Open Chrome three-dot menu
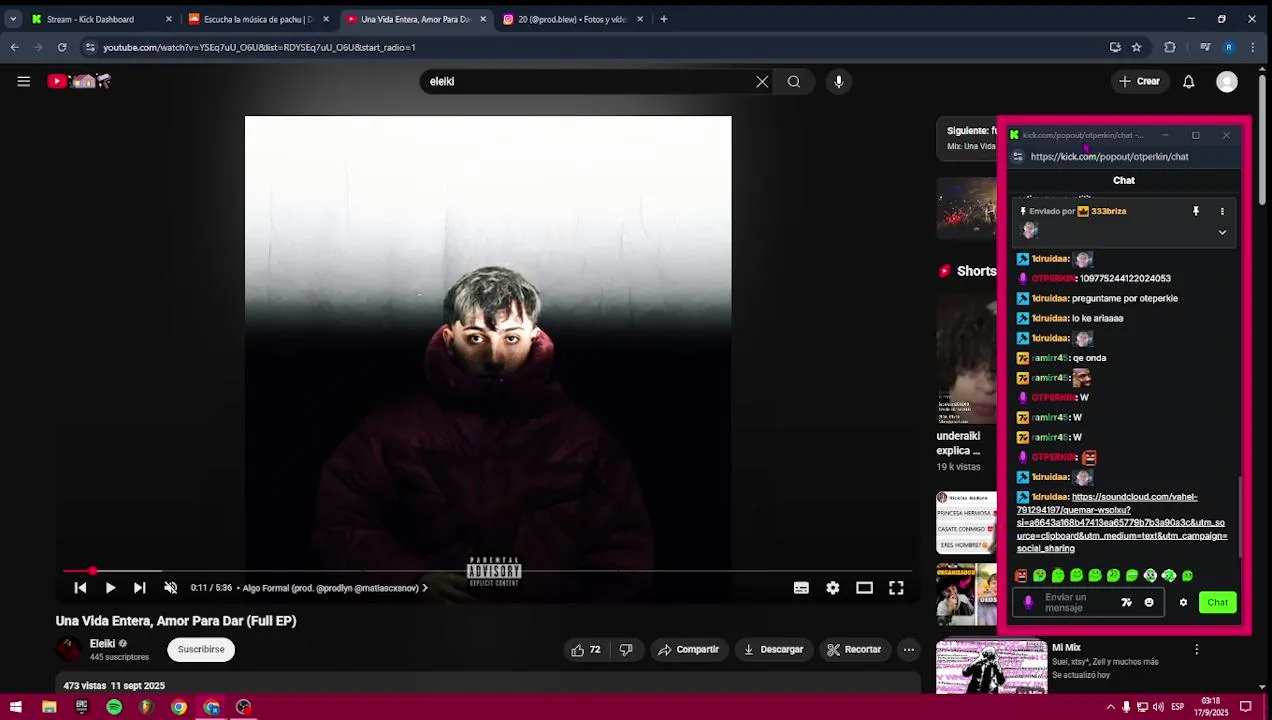 point(1255,47)
